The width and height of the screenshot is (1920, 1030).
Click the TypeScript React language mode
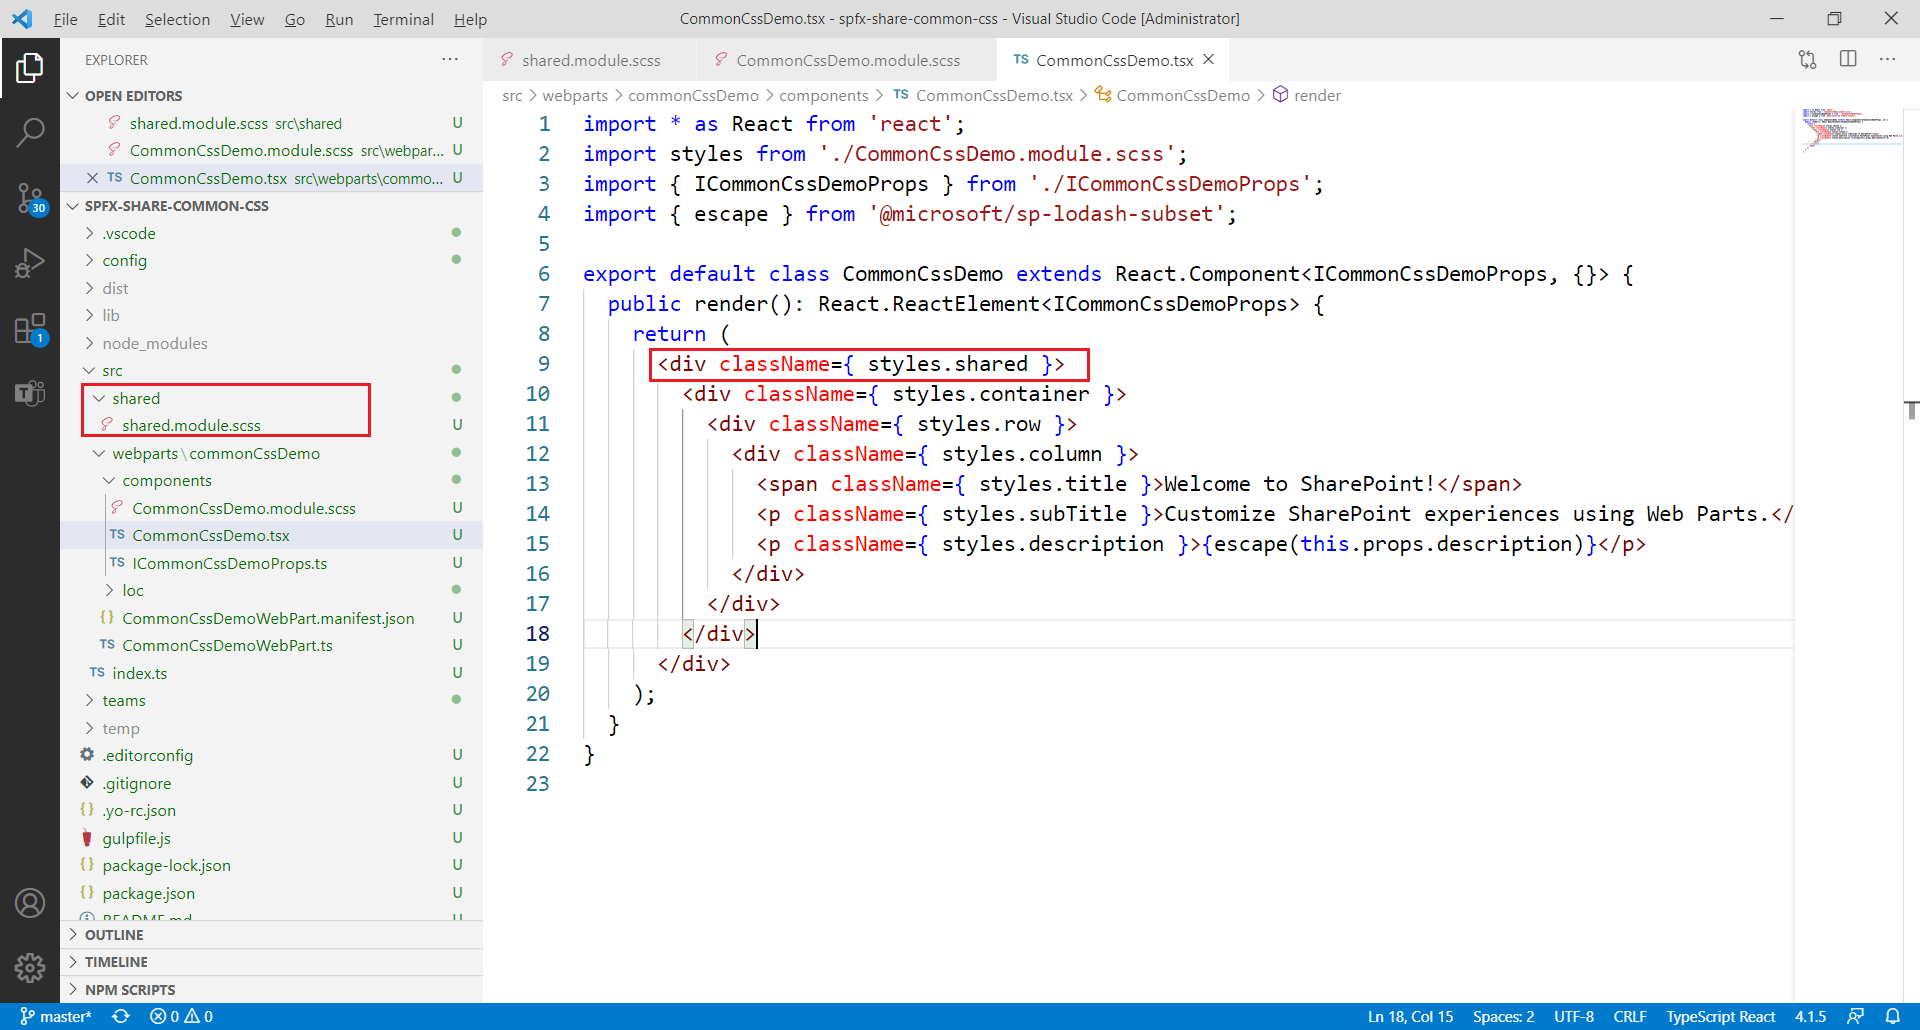[1720, 1016]
